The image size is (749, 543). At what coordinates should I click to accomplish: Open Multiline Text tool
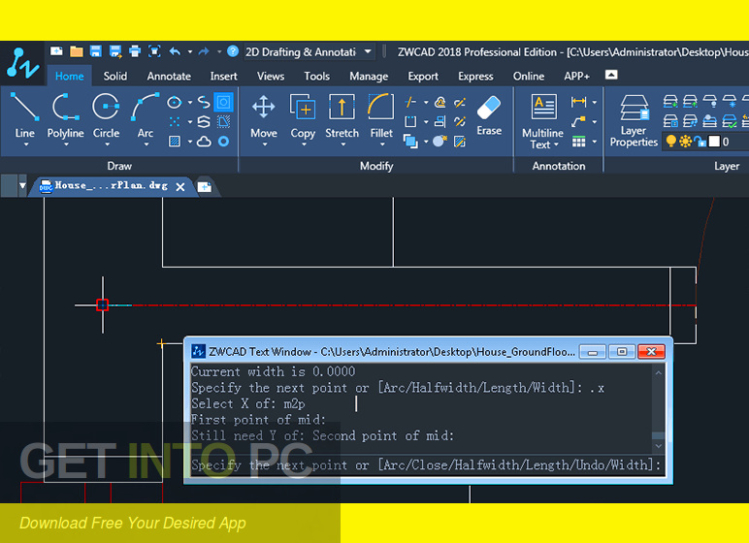(543, 121)
